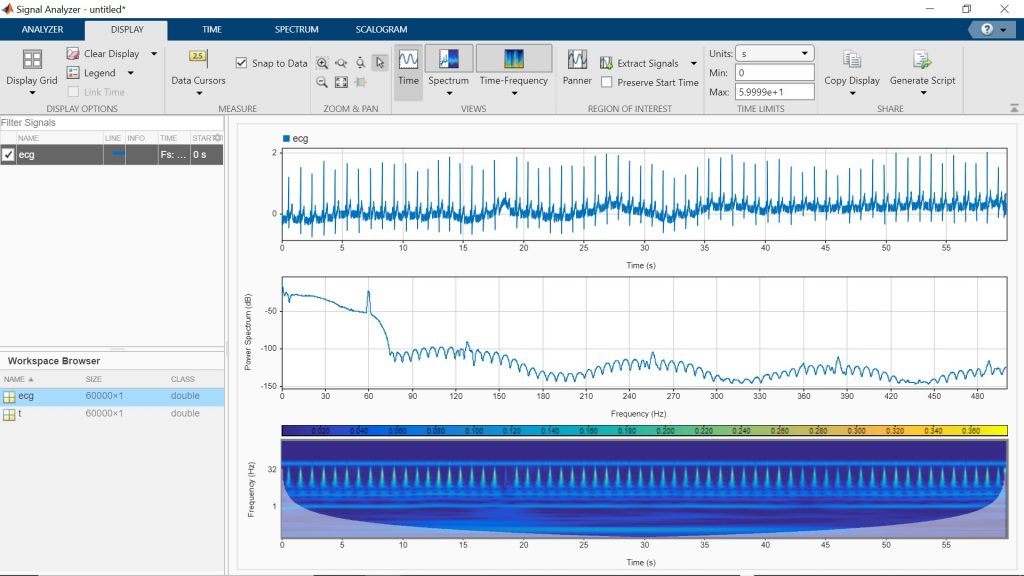Uncheck Snap to Data
This screenshot has width=1024, height=576.
241,63
